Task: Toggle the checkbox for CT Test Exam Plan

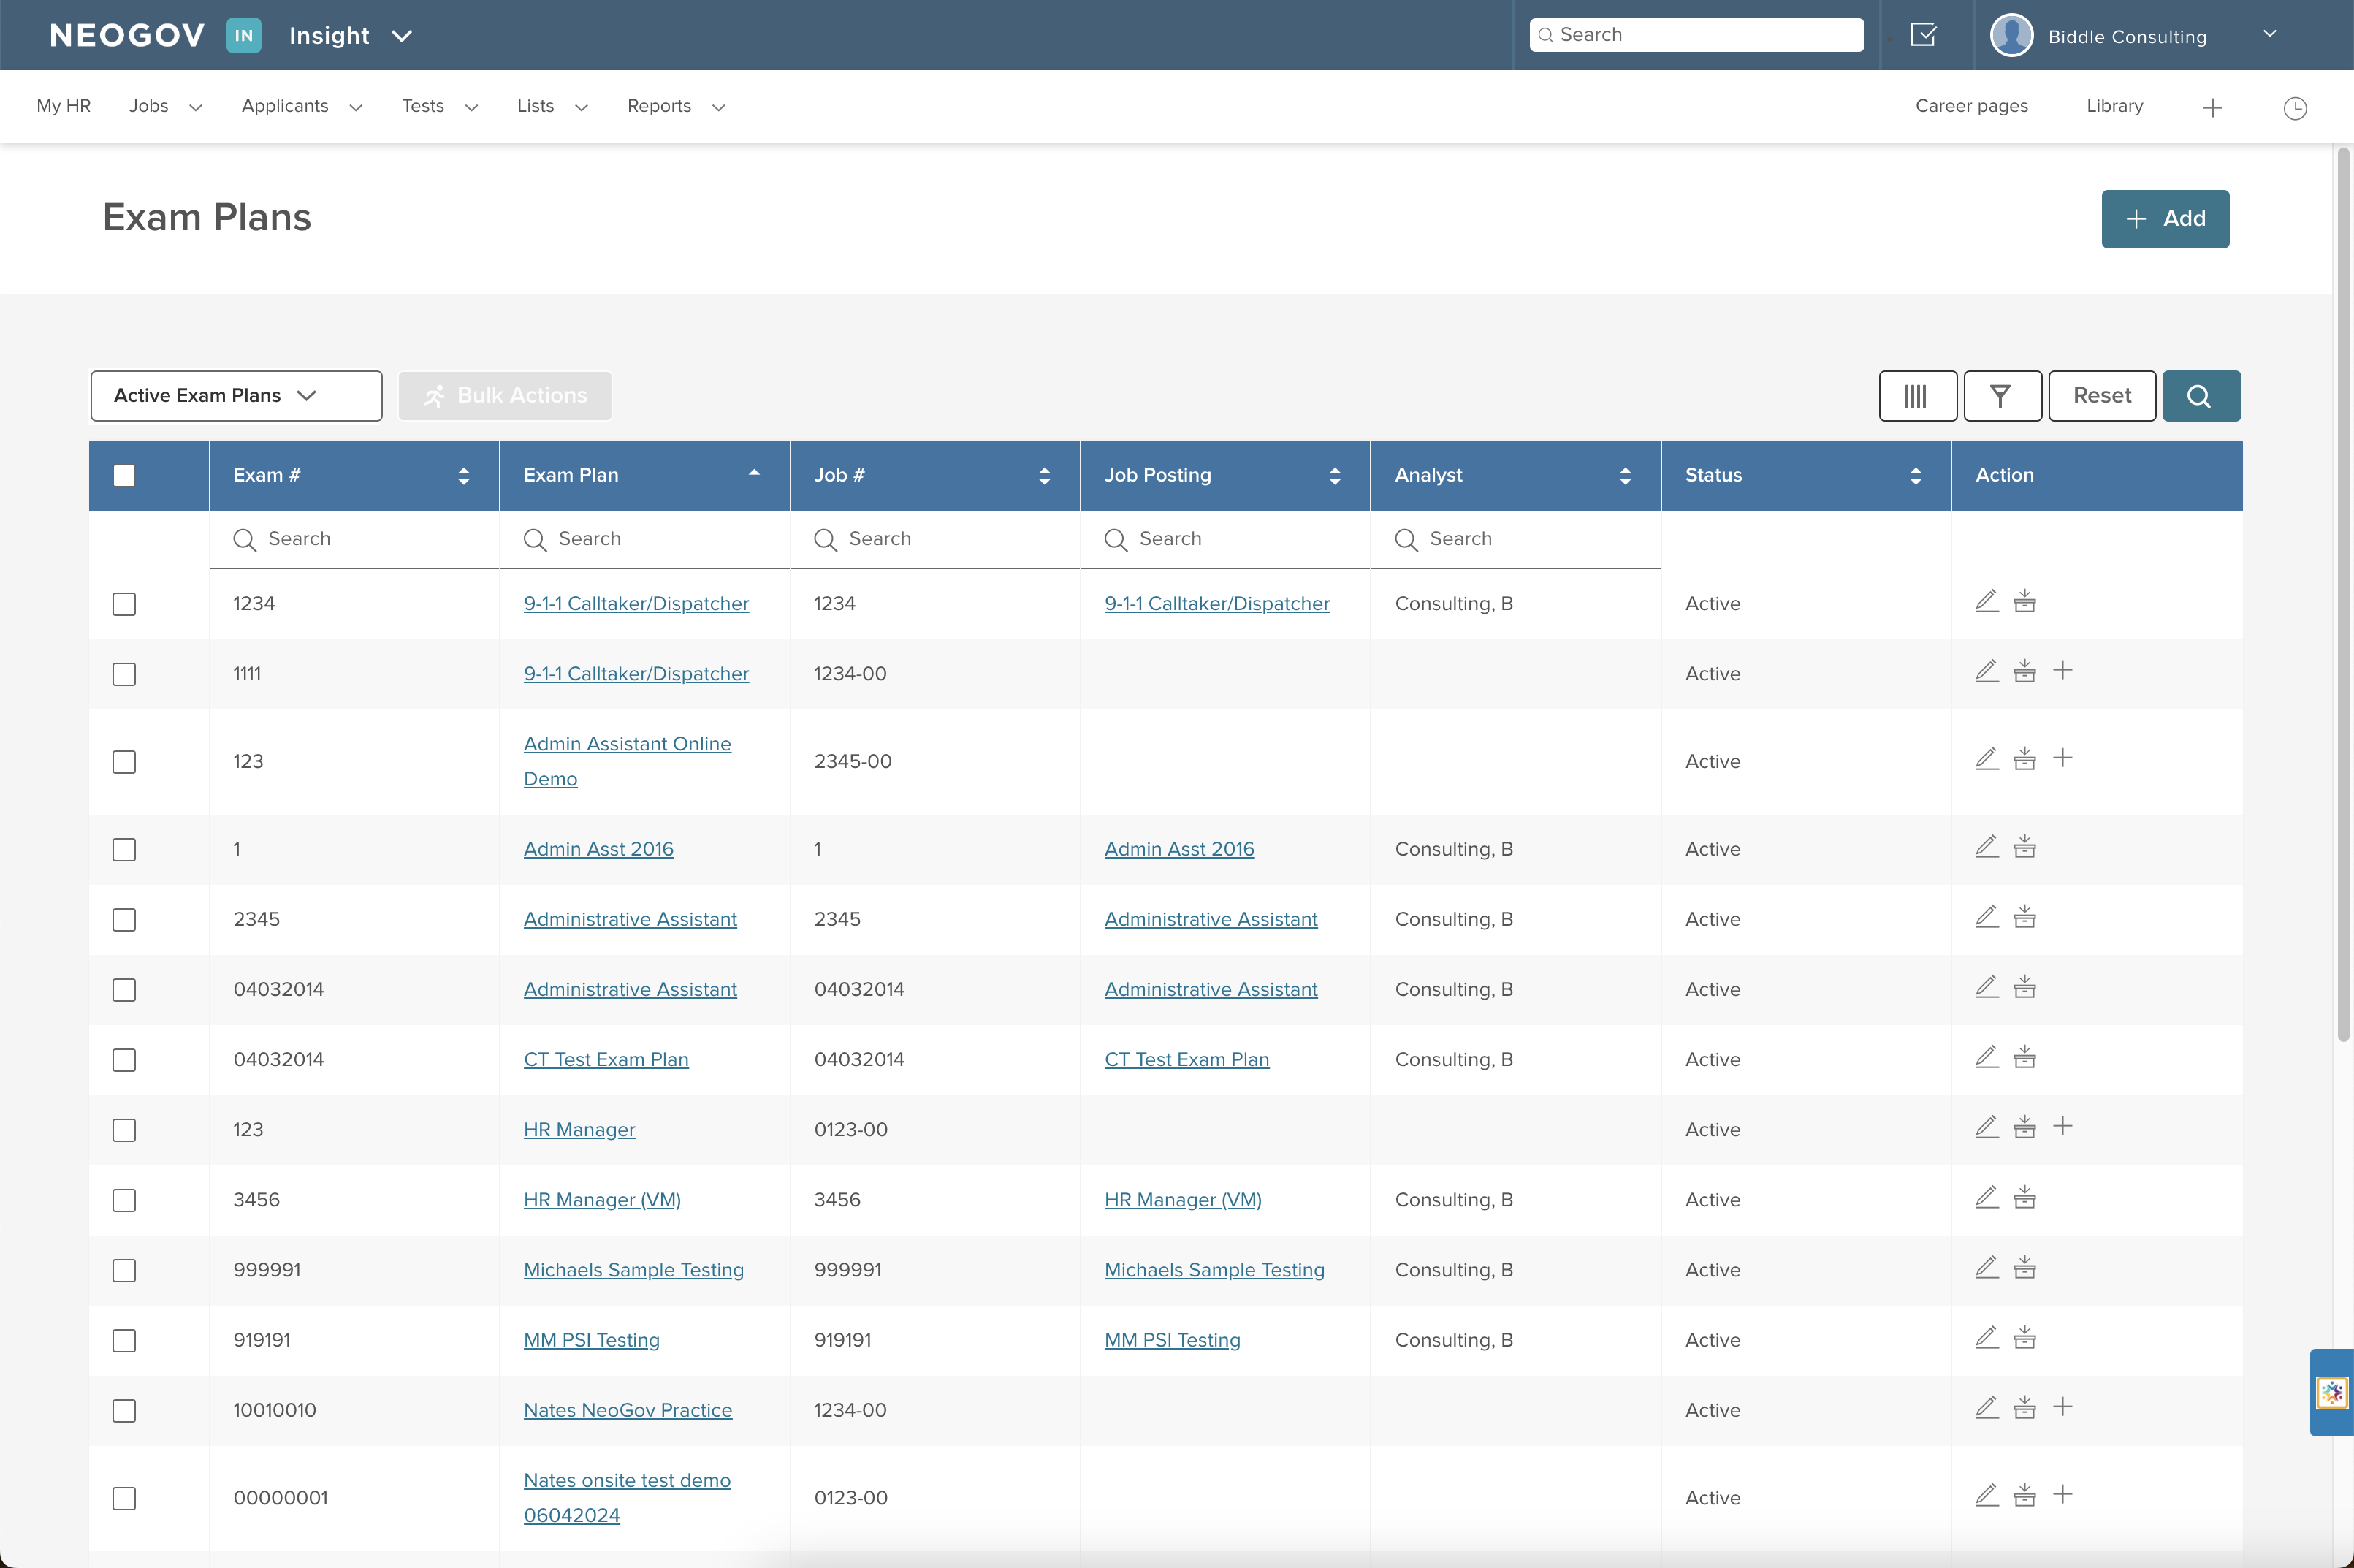Action: point(124,1060)
